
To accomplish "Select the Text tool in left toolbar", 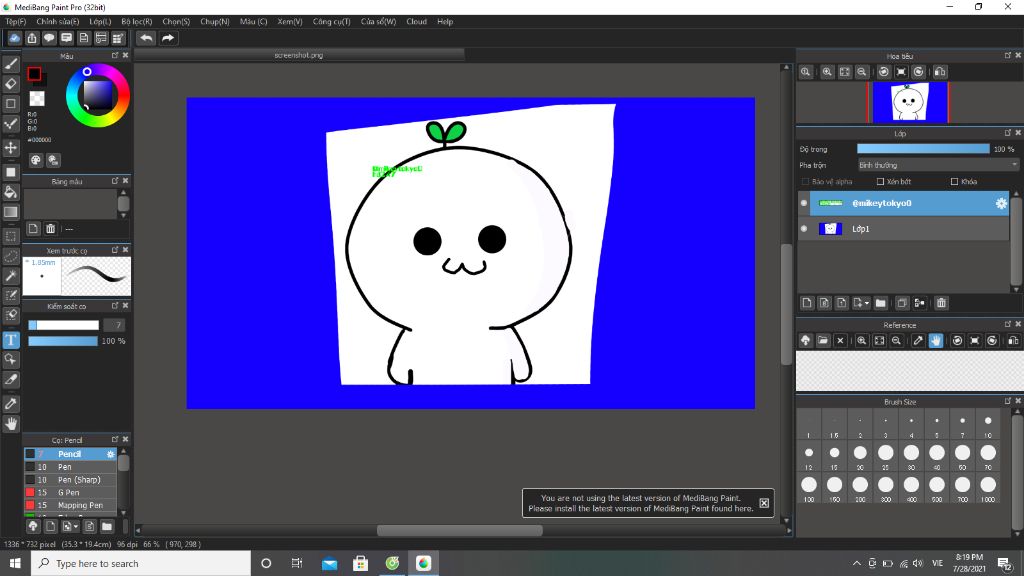I will (11, 339).
